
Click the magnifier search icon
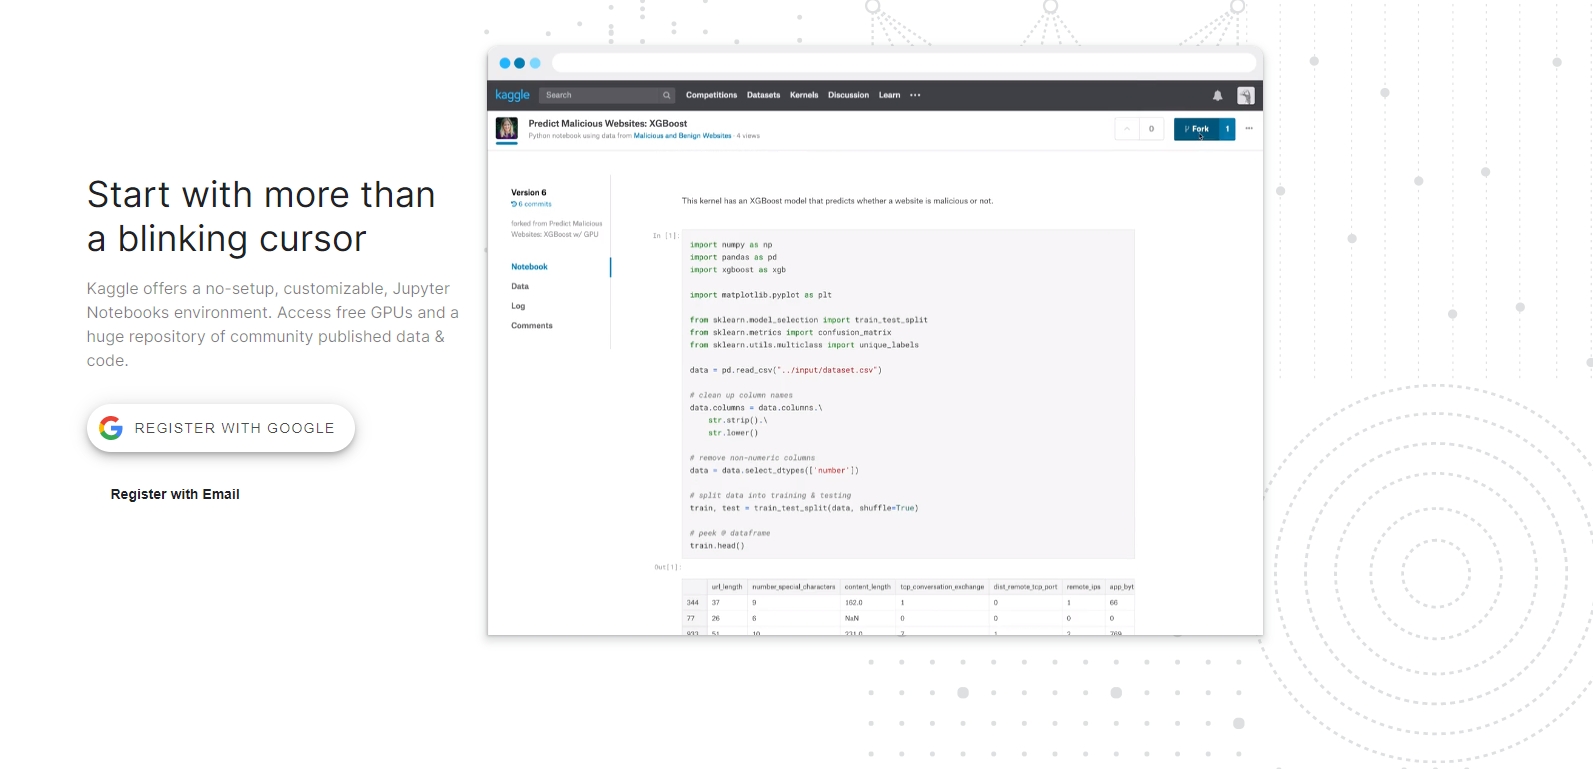tap(666, 95)
